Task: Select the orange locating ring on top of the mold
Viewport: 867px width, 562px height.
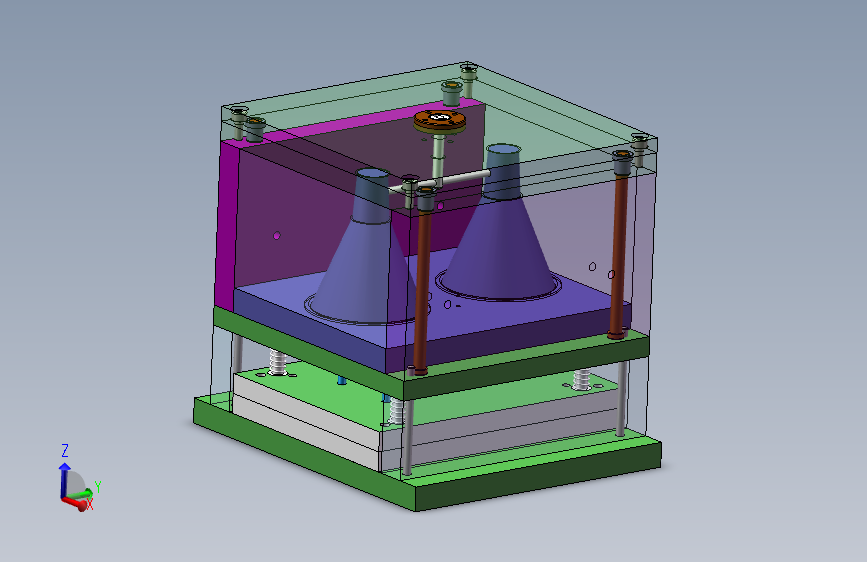Action: click(x=440, y=120)
